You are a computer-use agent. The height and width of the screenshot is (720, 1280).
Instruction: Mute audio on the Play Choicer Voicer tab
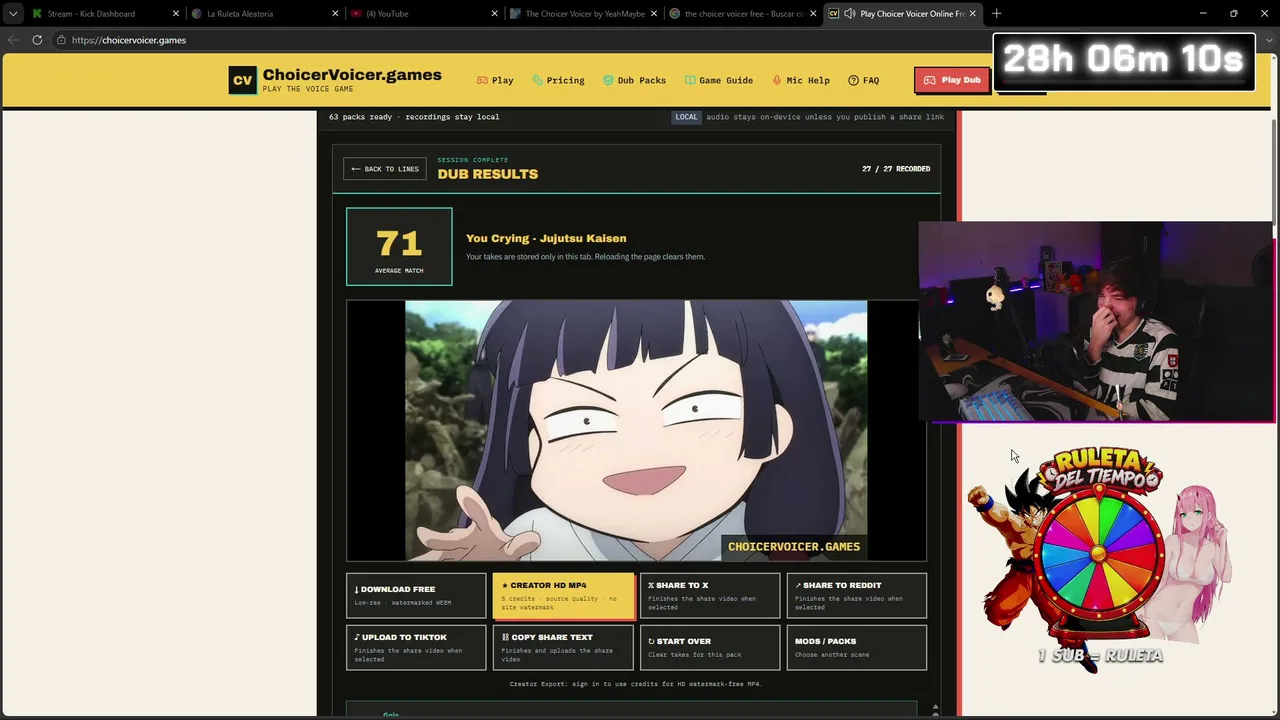point(849,14)
